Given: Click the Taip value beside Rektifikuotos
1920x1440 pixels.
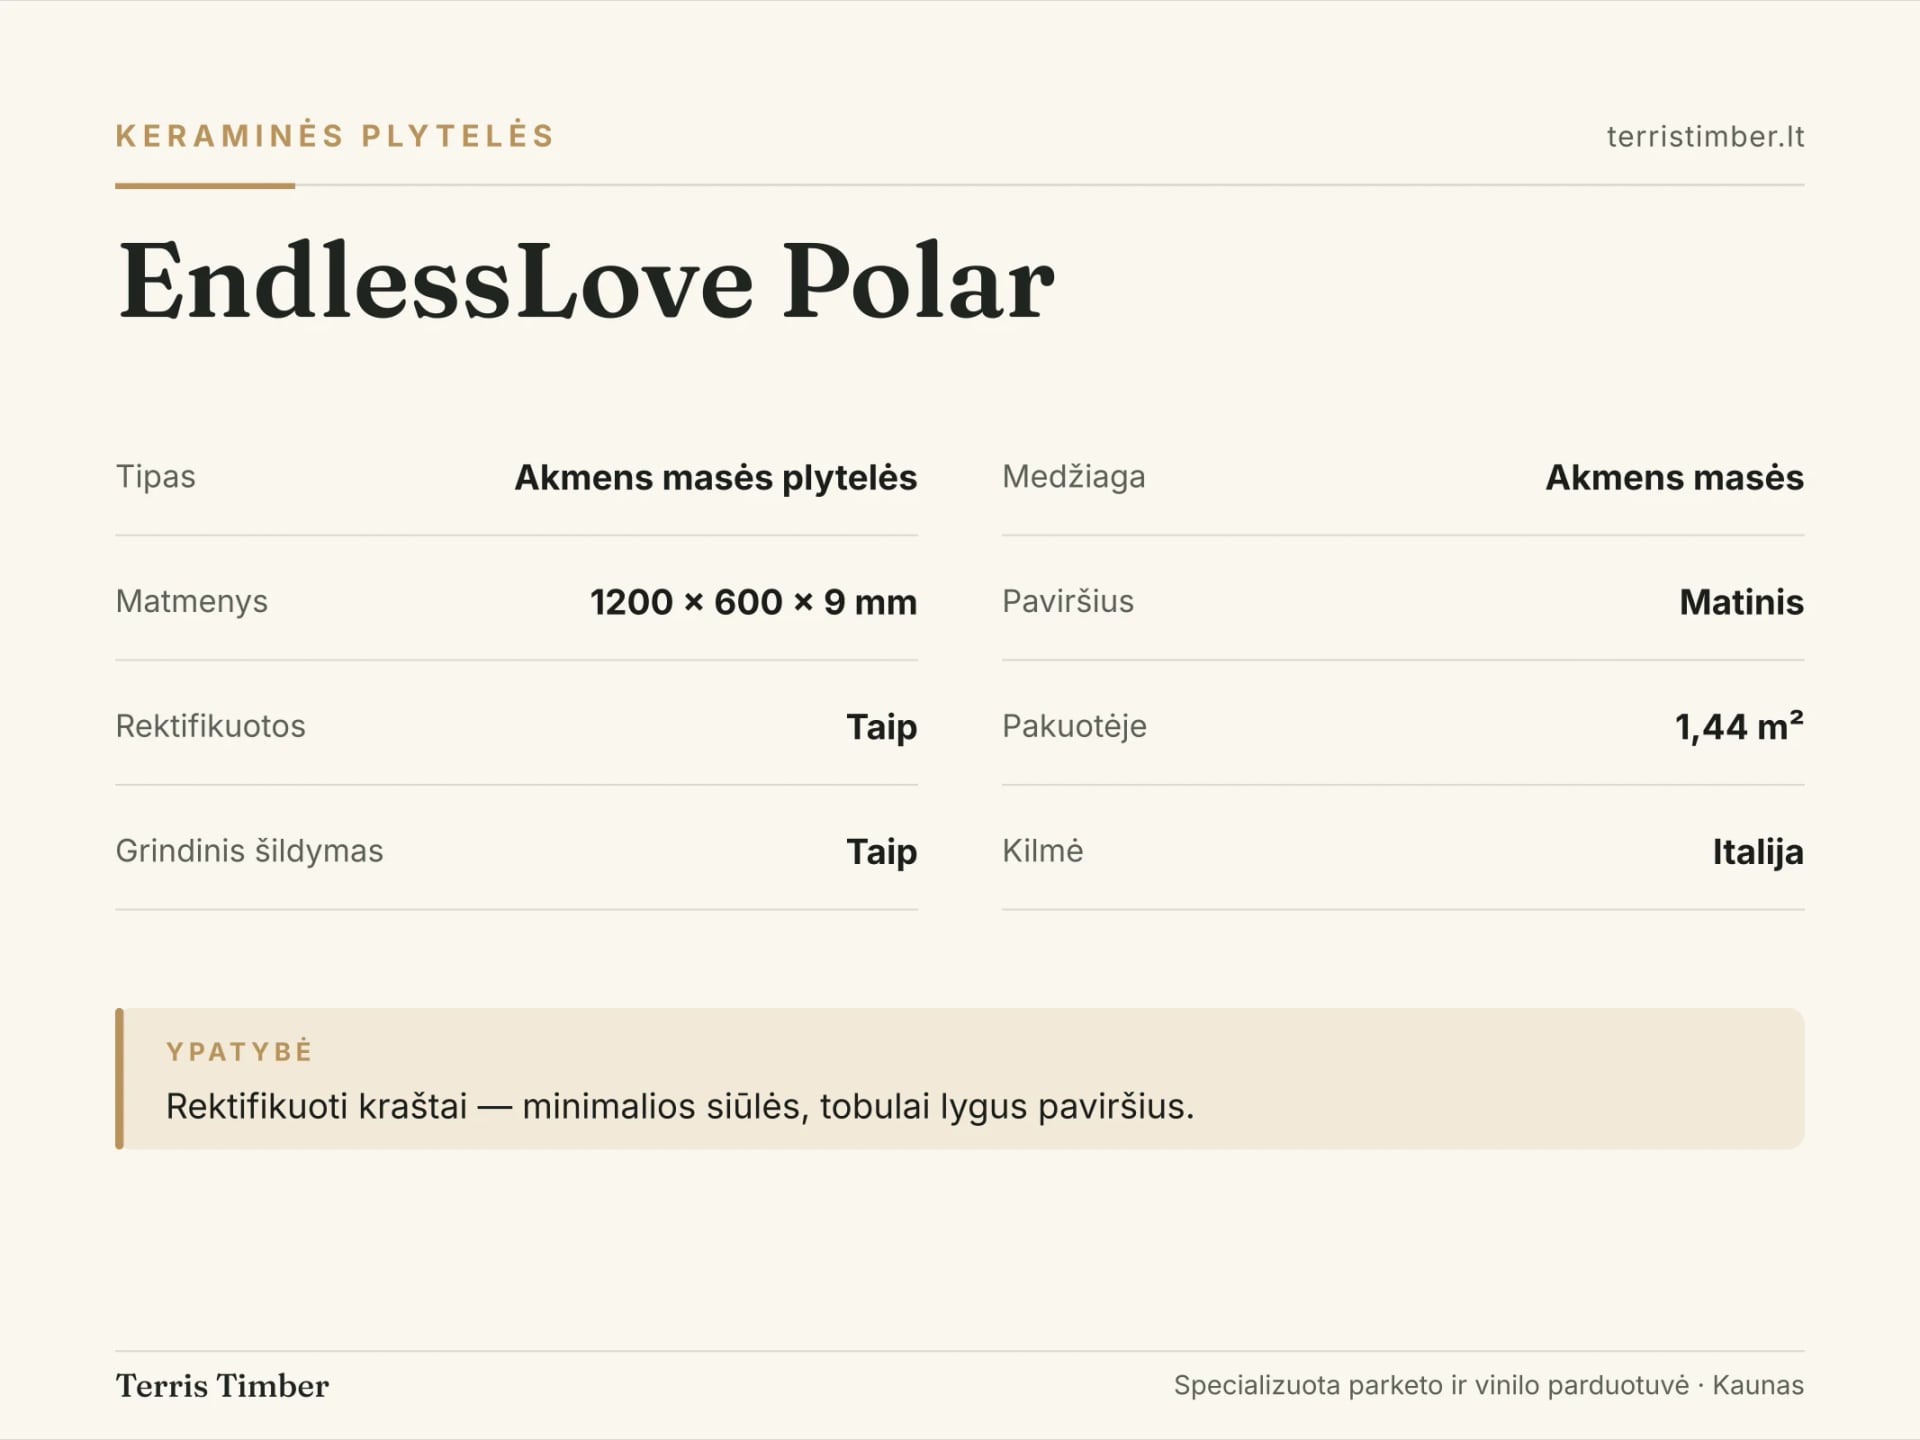Looking at the screenshot, I should coord(881,727).
